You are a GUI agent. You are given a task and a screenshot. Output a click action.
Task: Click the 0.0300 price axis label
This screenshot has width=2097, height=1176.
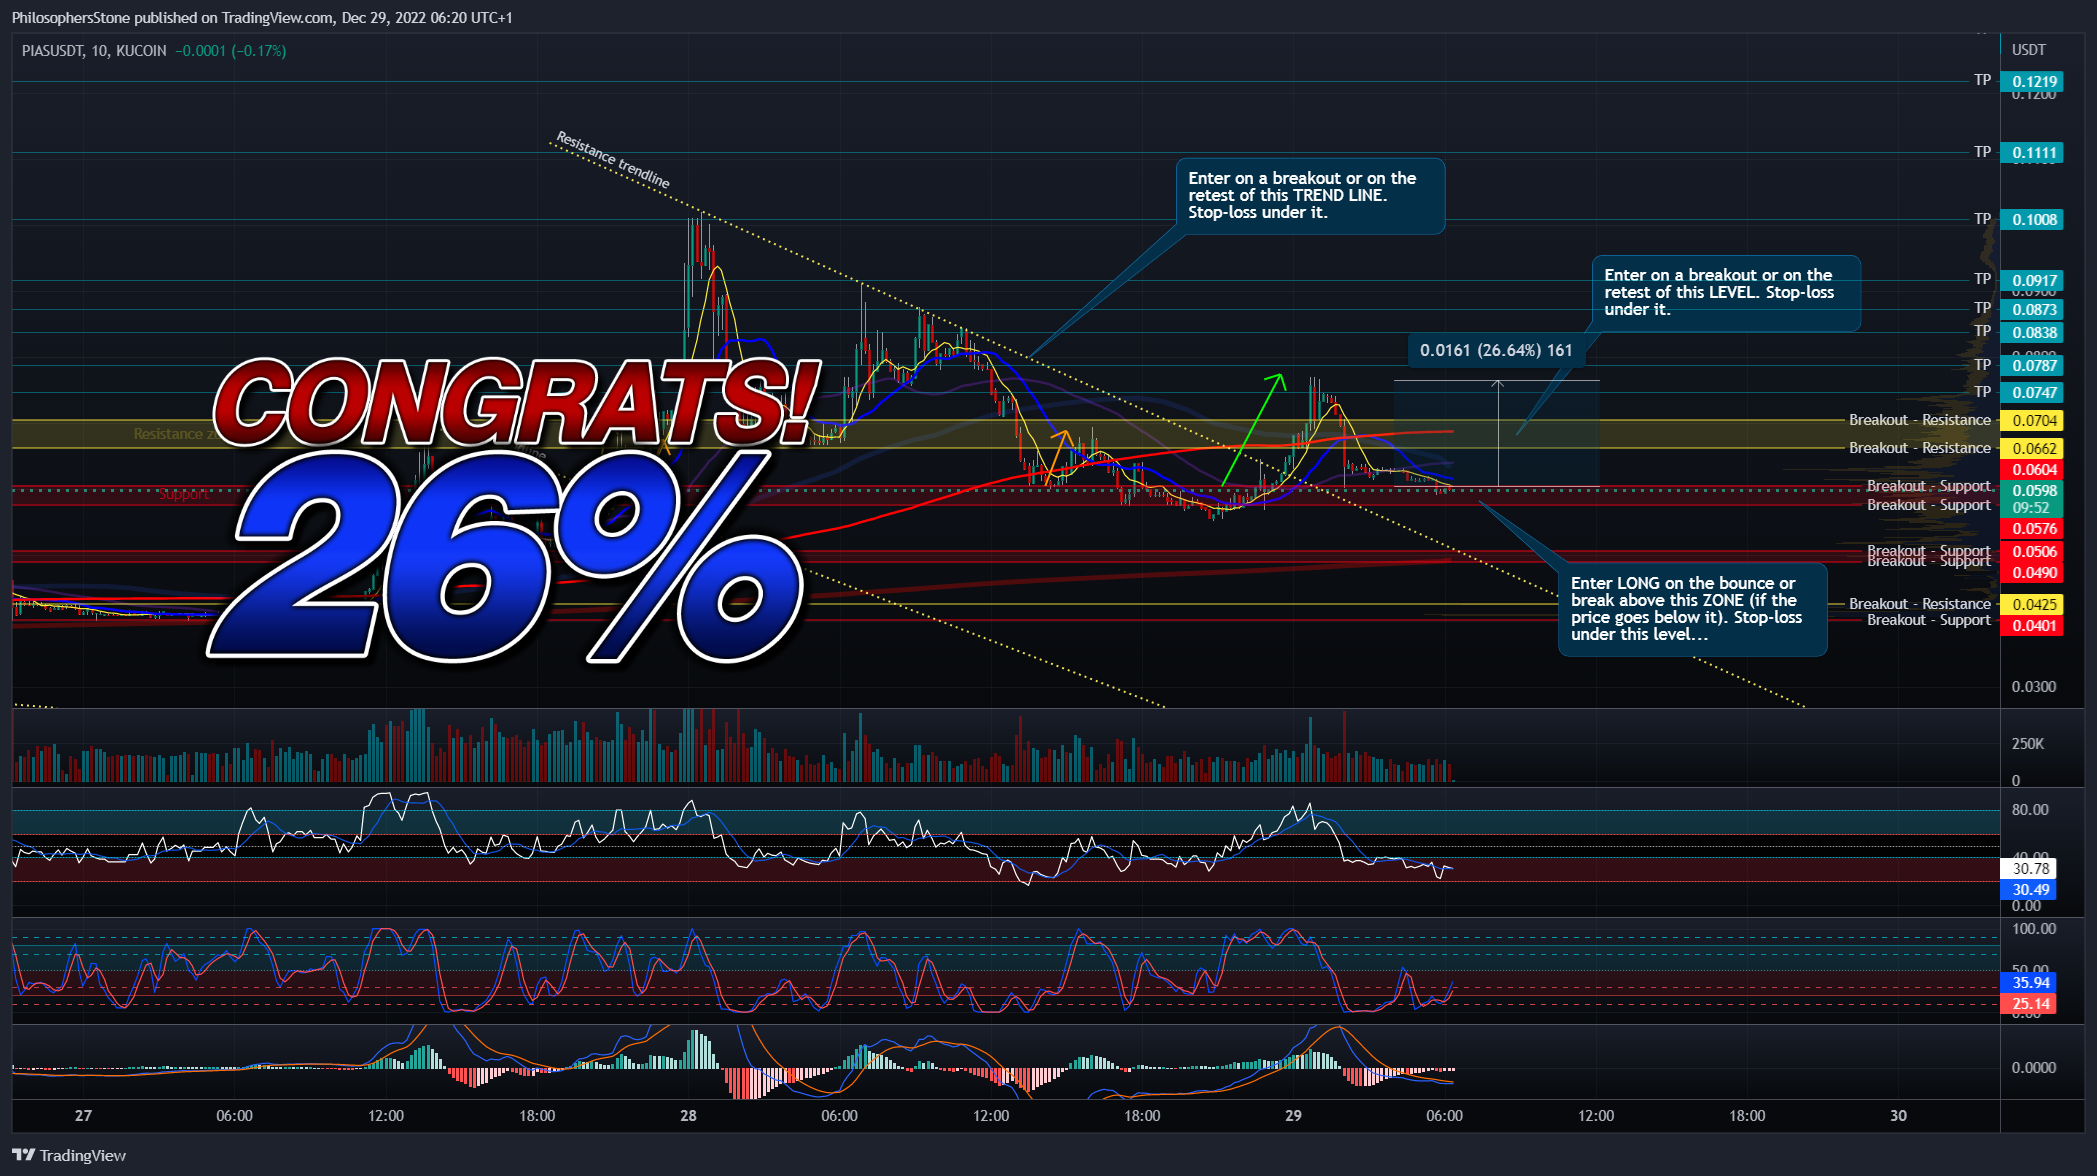[2034, 687]
